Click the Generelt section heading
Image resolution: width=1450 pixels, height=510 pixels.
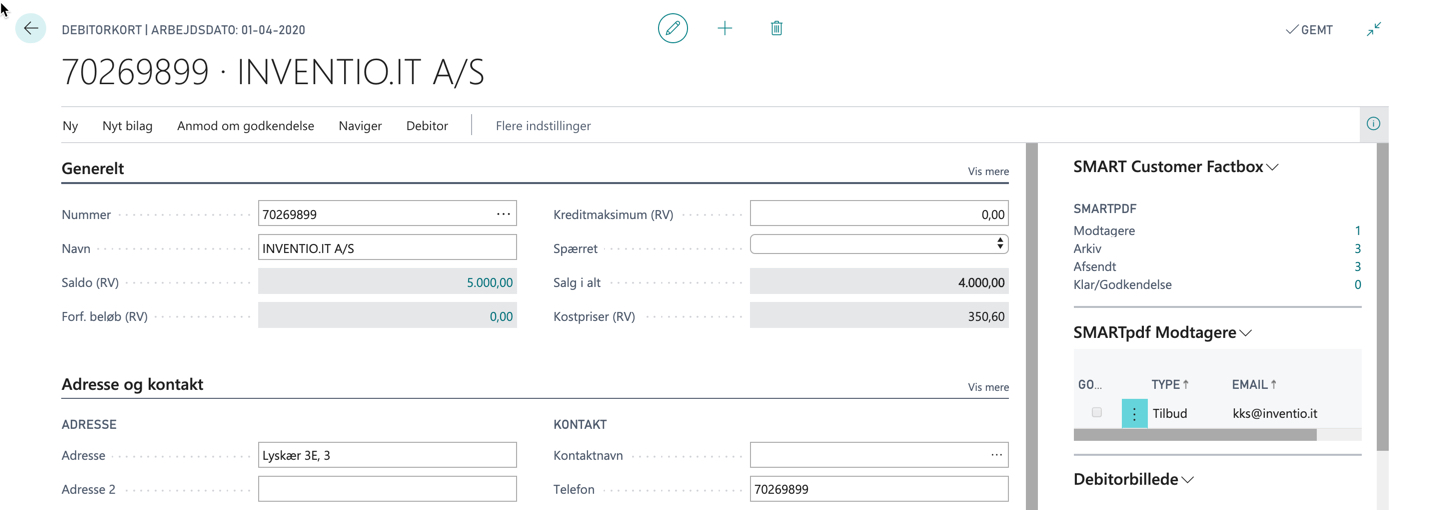pos(93,169)
